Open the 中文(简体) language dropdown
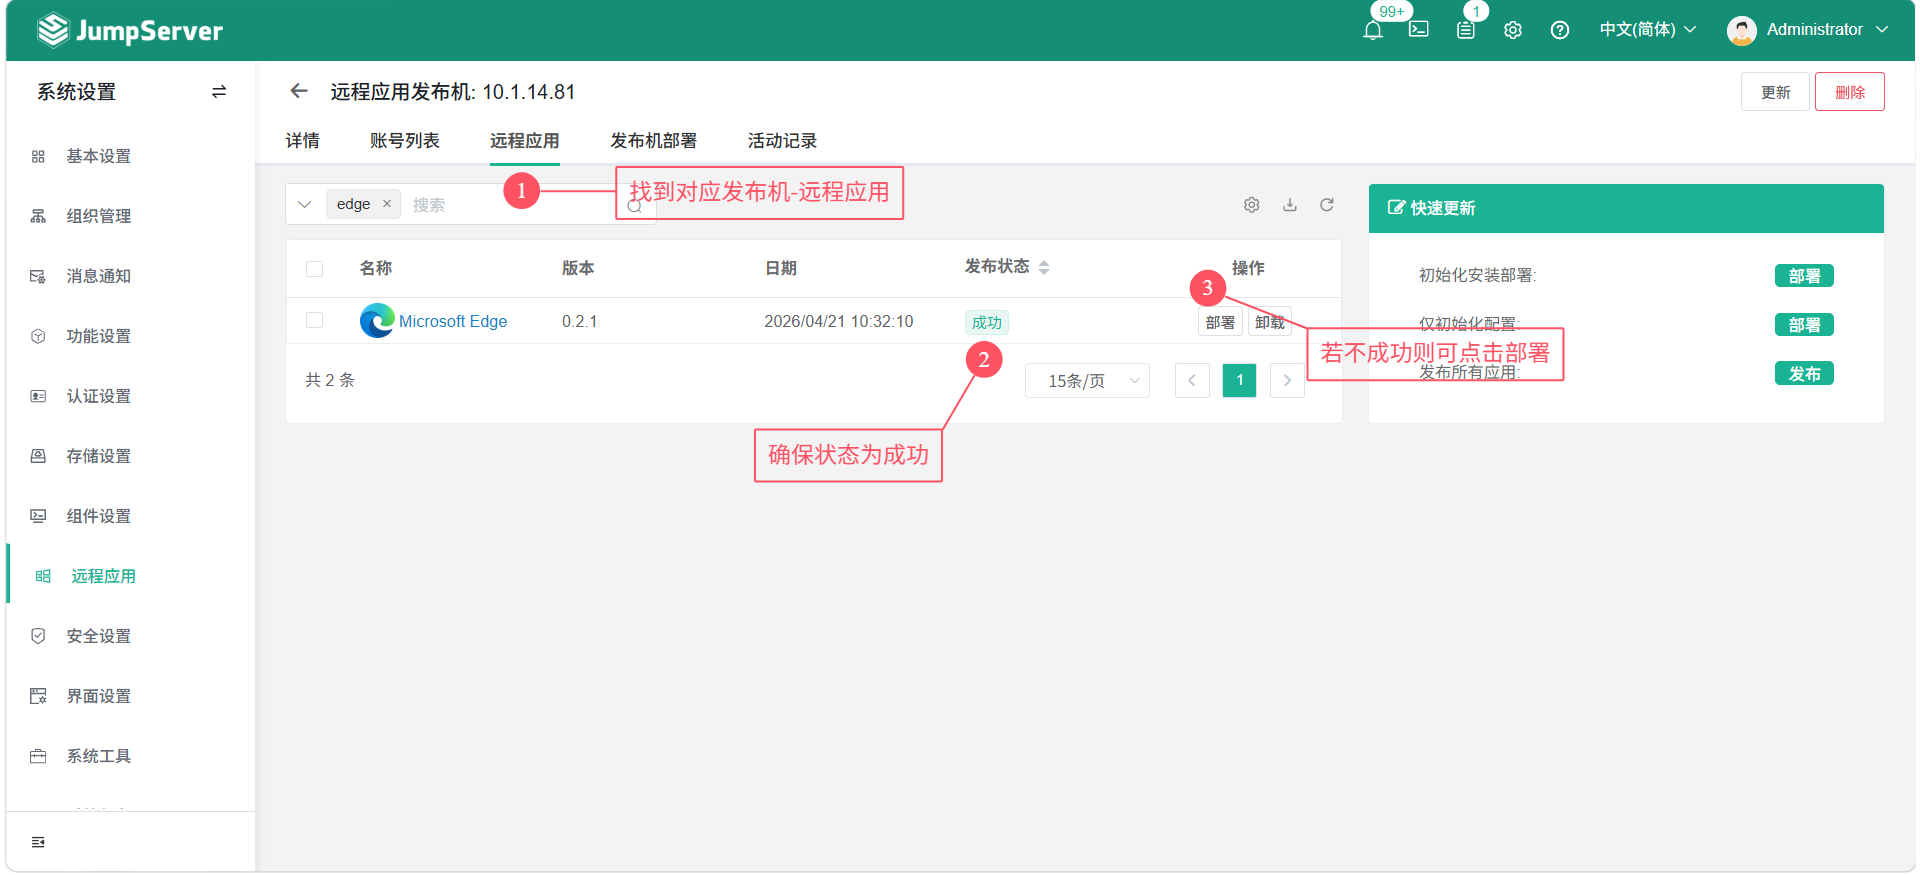Image resolution: width=1920 pixels, height=875 pixels. point(1647,30)
